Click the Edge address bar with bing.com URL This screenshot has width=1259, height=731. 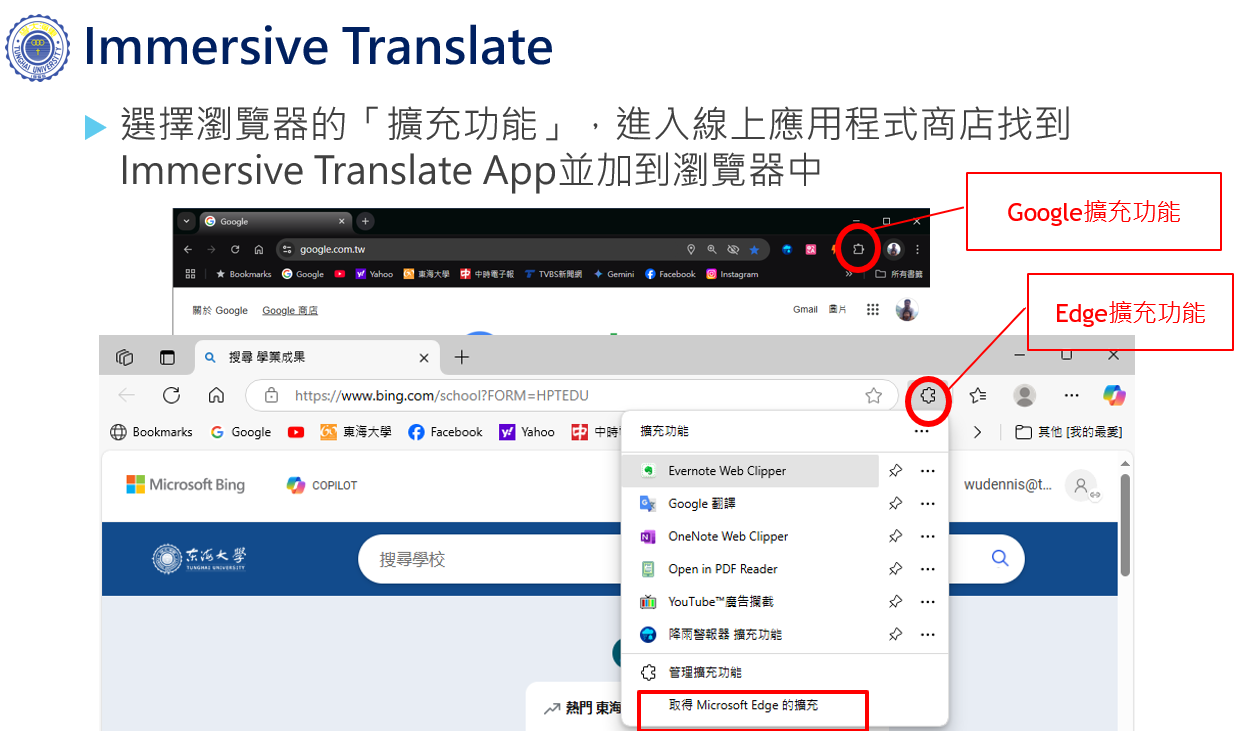pos(570,395)
